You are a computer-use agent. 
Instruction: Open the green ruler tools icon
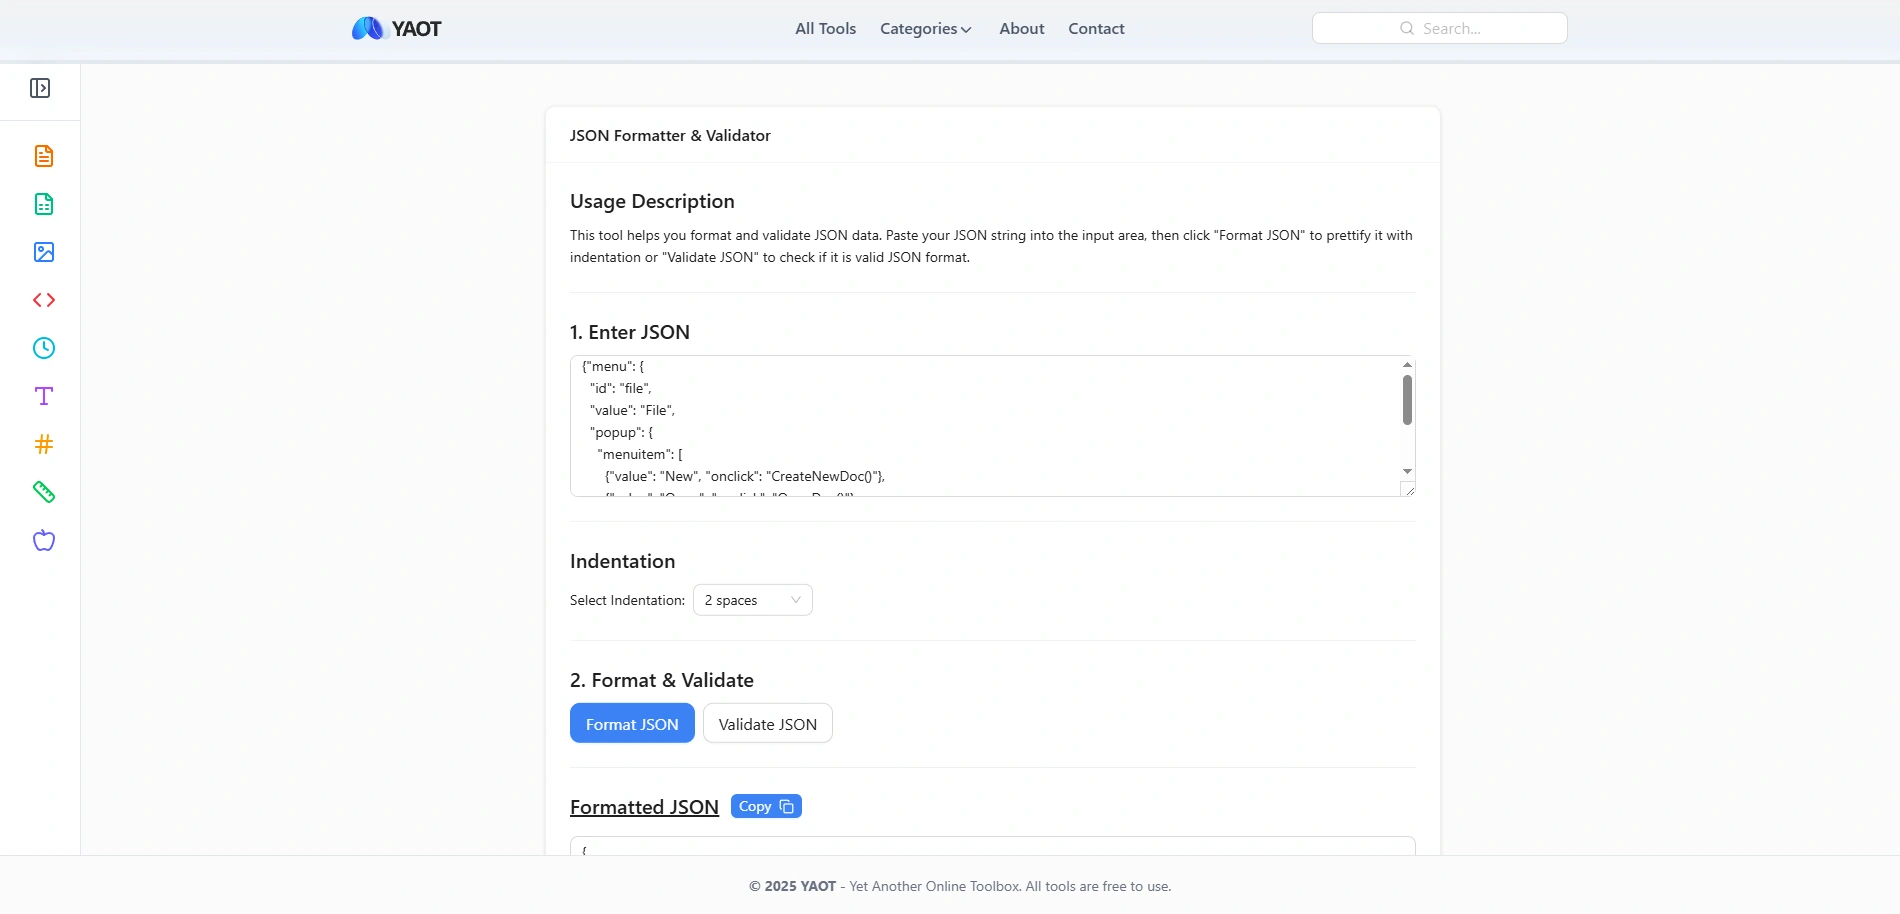[44, 492]
